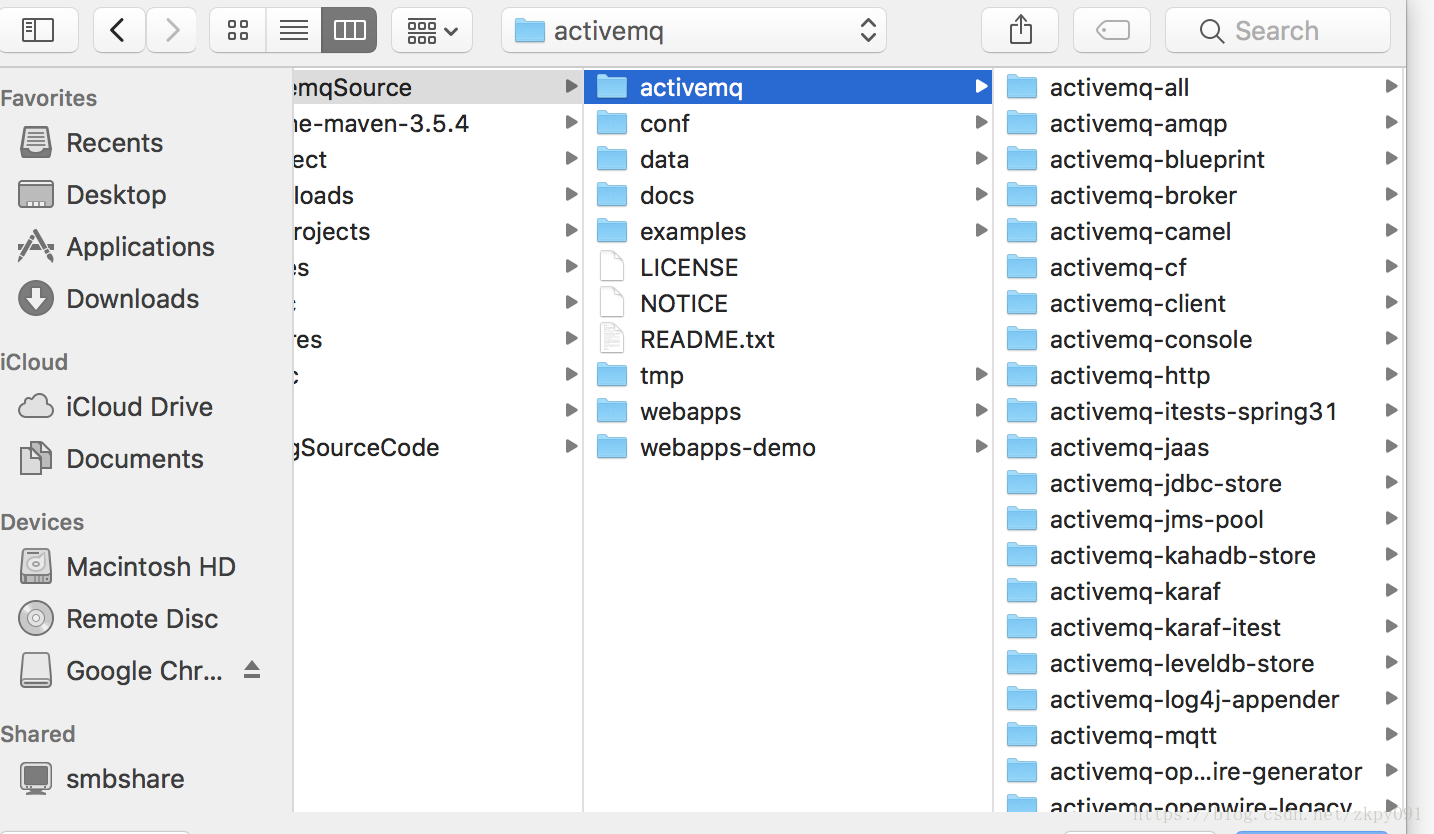The height and width of the screenshot is (834, 1434).
Task: Expand the conf folder chevron
Action: point(981,123)
